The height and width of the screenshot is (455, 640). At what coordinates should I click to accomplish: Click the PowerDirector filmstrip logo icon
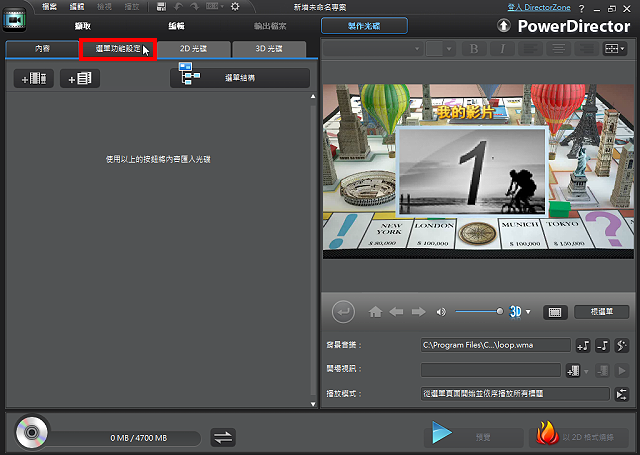[x=15, y=19]
